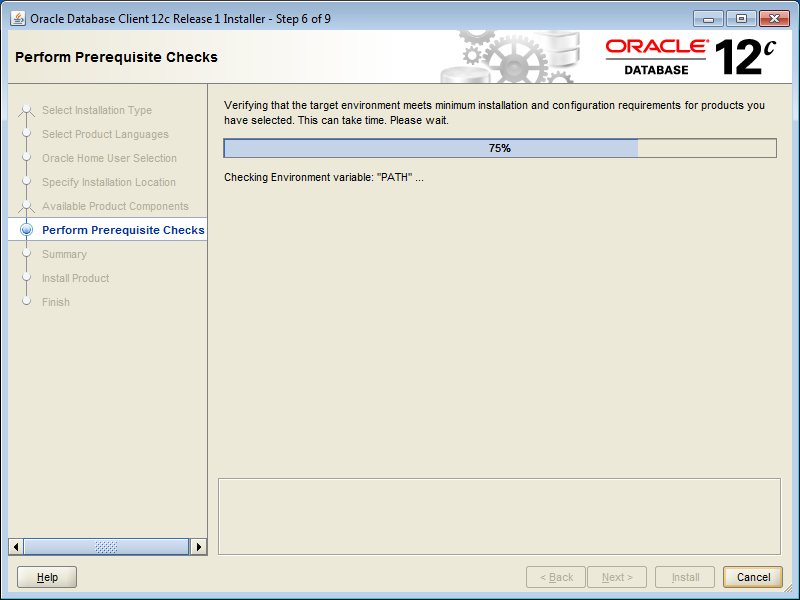800x600 pixels.
Task: Click the empty details pane at bottom
Action: [x=499, y=516]
